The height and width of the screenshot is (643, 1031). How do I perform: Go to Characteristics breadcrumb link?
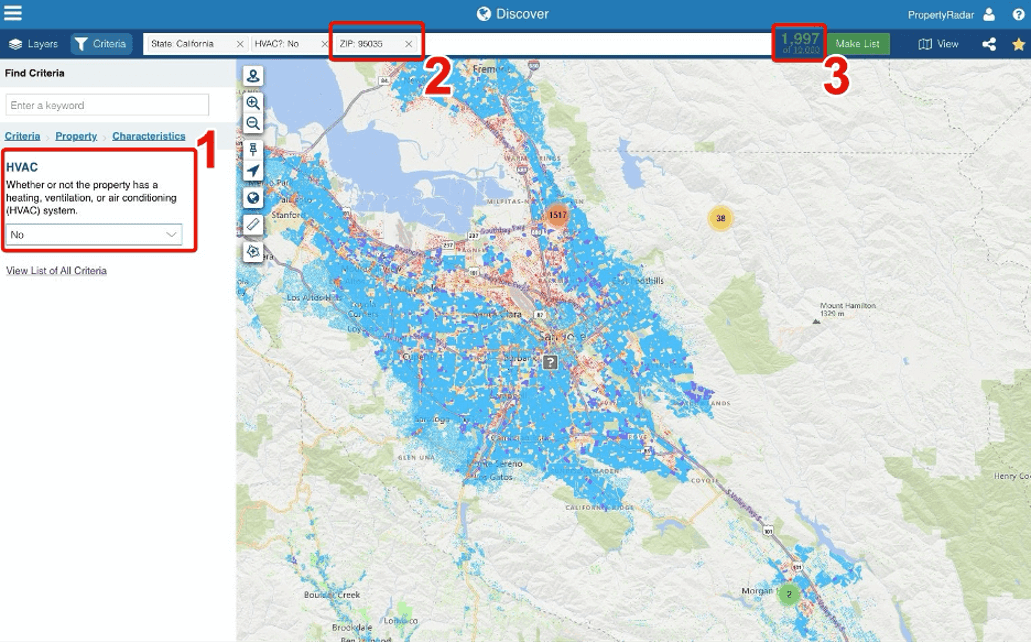click(x=149, y=136)
